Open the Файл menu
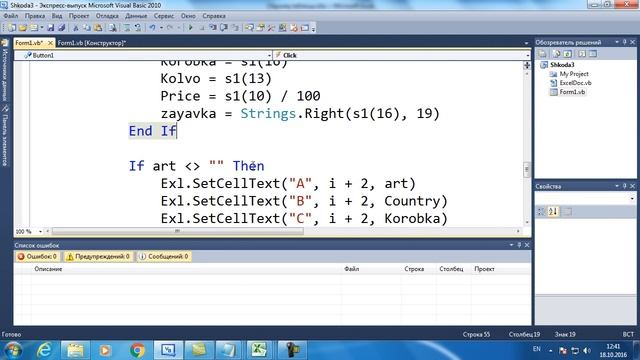Image resolution: width=640 pixels, height=360 pixels. [11, 16]
